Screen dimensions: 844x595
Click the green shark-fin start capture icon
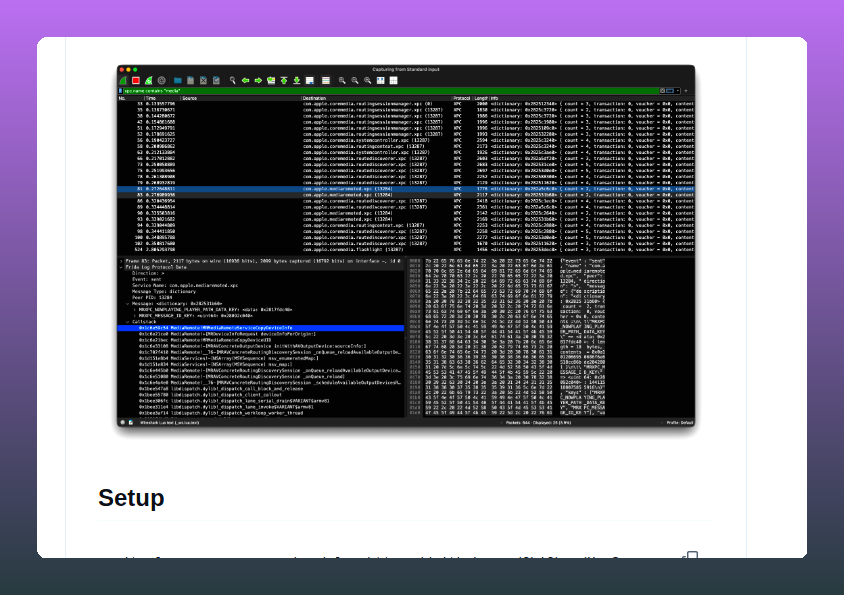pyautogui.click(x=123, y=80)
